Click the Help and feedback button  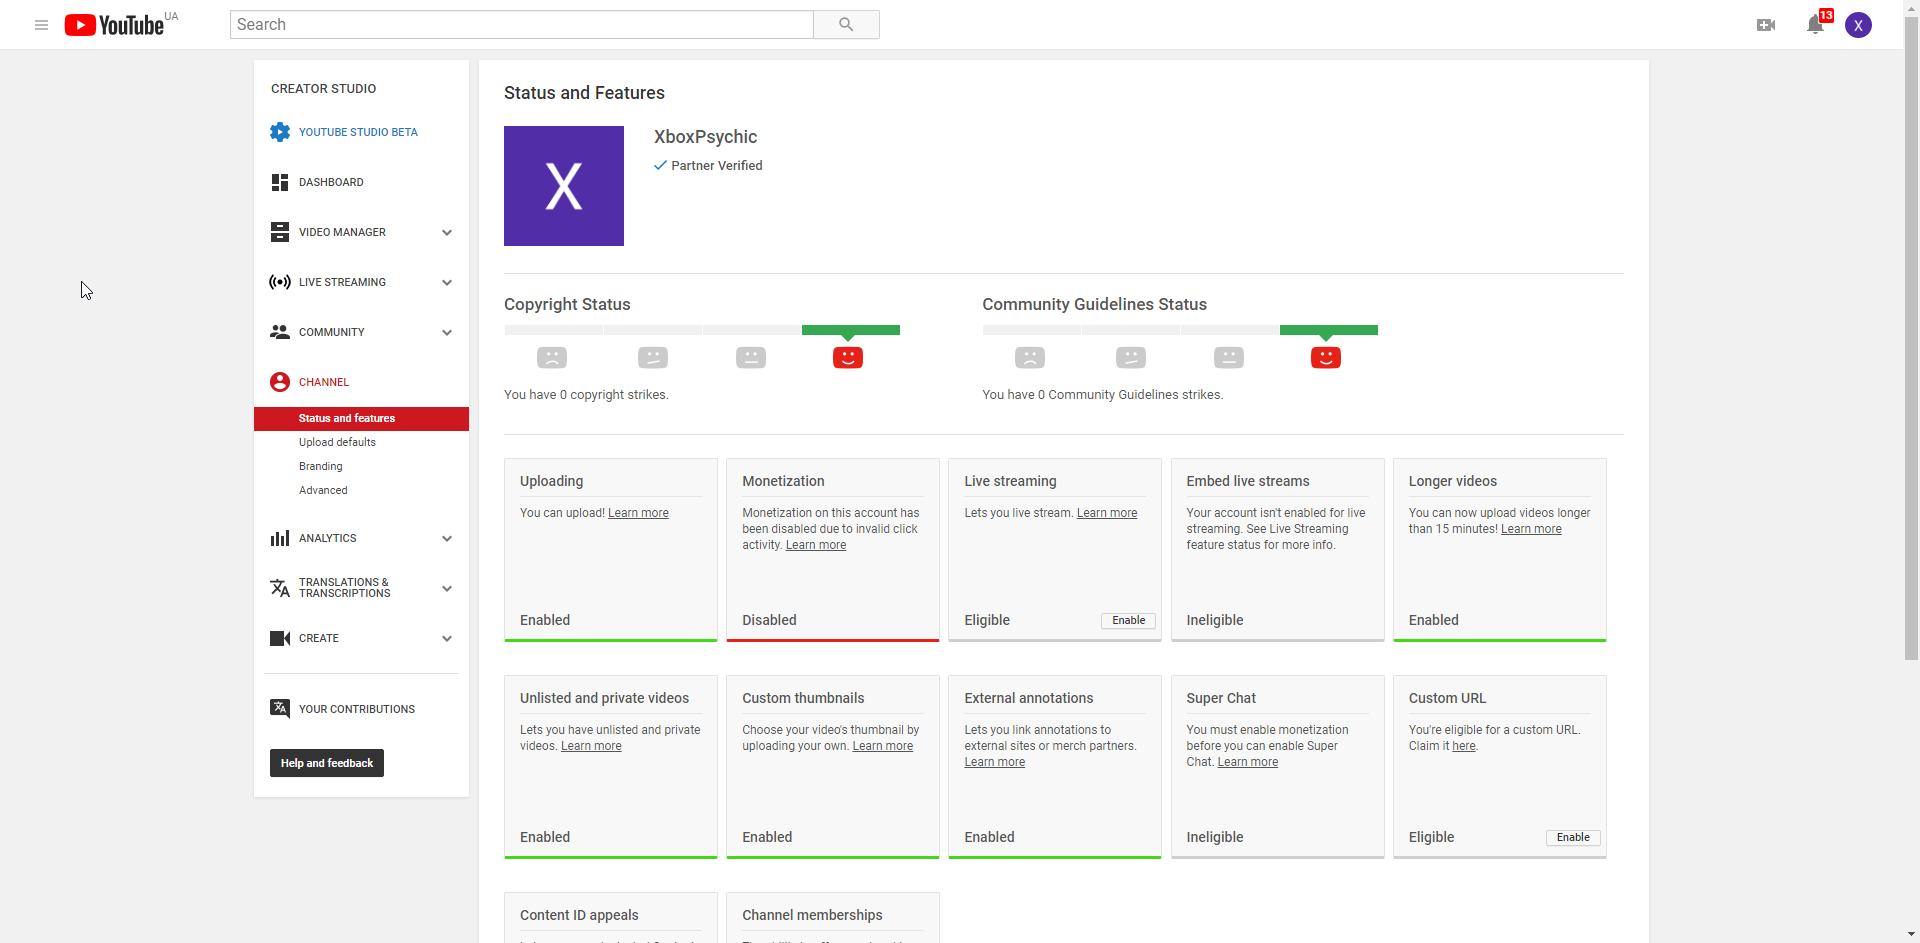click(x=327, y=763)
